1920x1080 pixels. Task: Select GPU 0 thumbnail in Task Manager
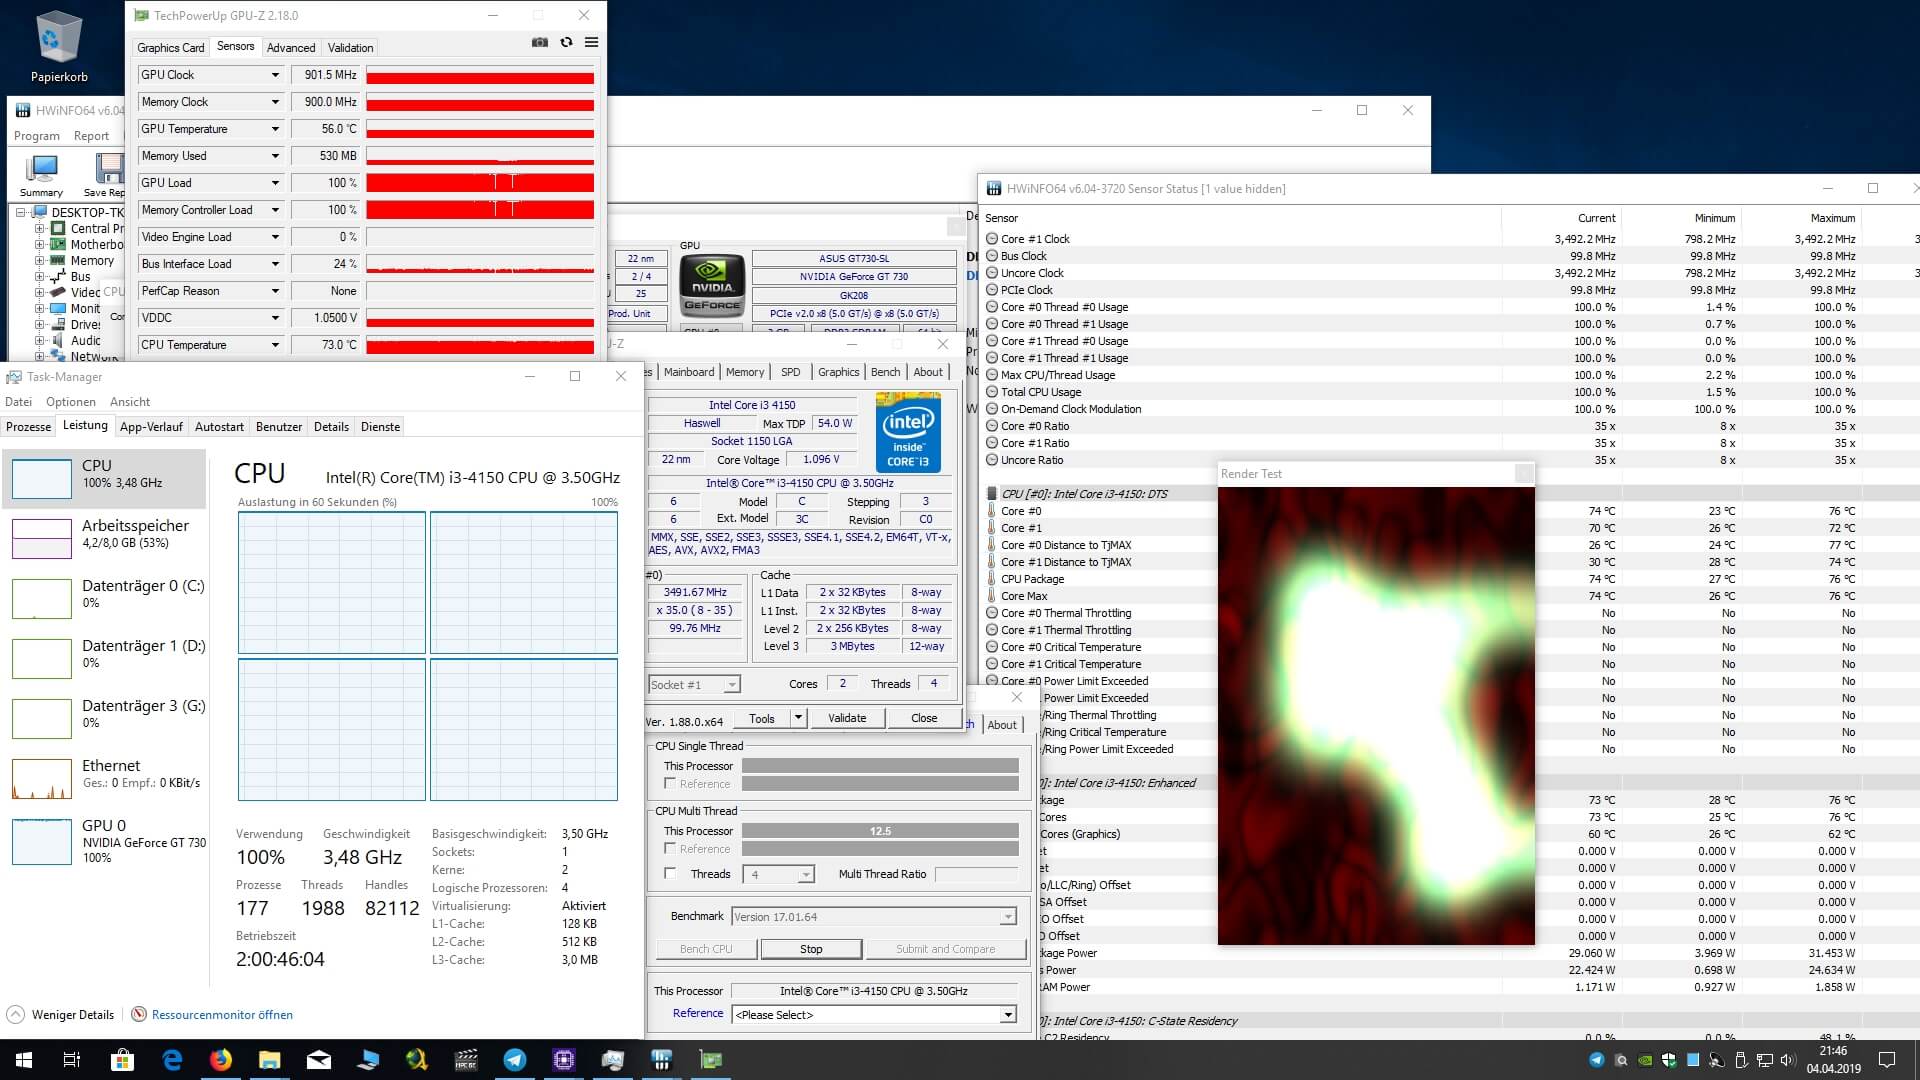(x=42, y=840)
